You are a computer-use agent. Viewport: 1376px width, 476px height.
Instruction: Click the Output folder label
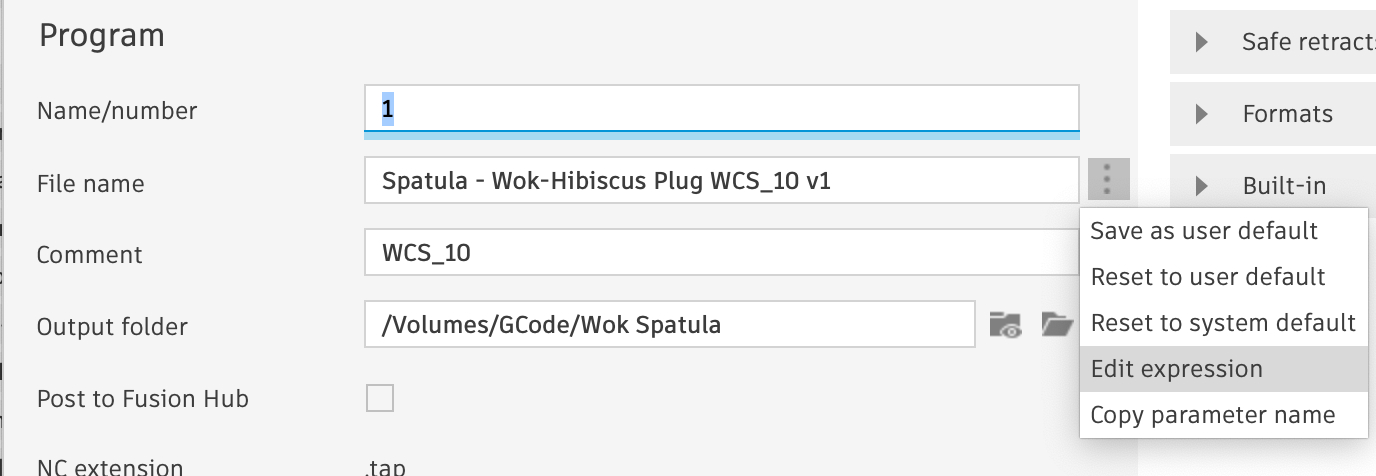(x=112, y=327)
